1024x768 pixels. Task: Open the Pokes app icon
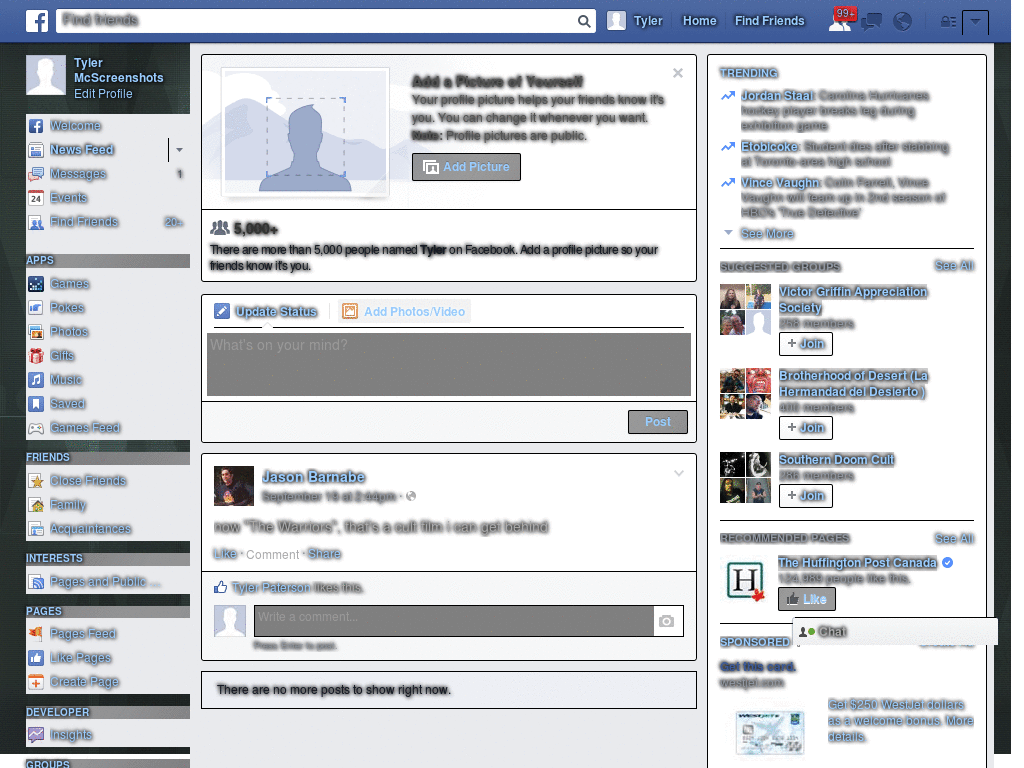(x=36, y=308)
